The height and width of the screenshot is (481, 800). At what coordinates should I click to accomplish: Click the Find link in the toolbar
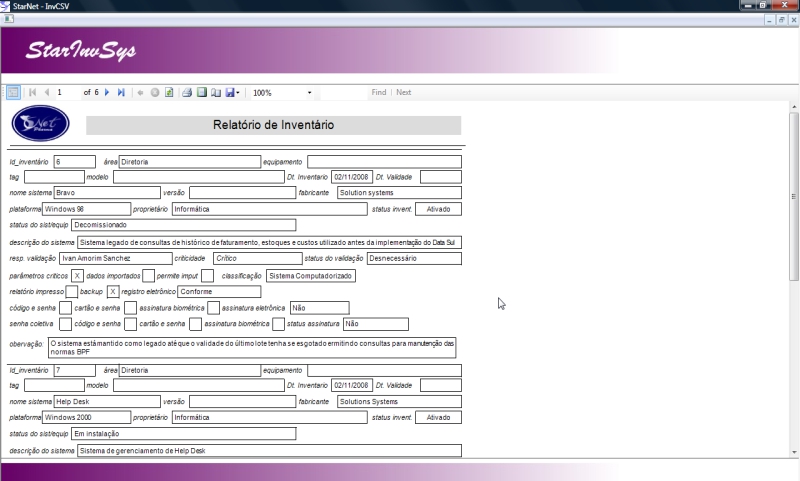tap(378, 93)
